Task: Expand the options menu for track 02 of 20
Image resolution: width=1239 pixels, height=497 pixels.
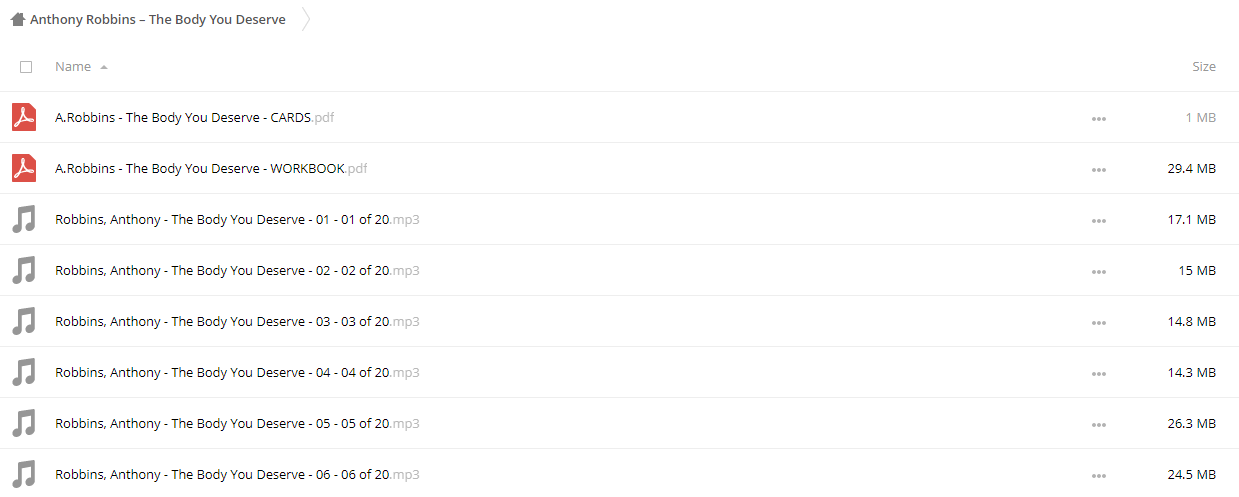Action: [1099, 271]
